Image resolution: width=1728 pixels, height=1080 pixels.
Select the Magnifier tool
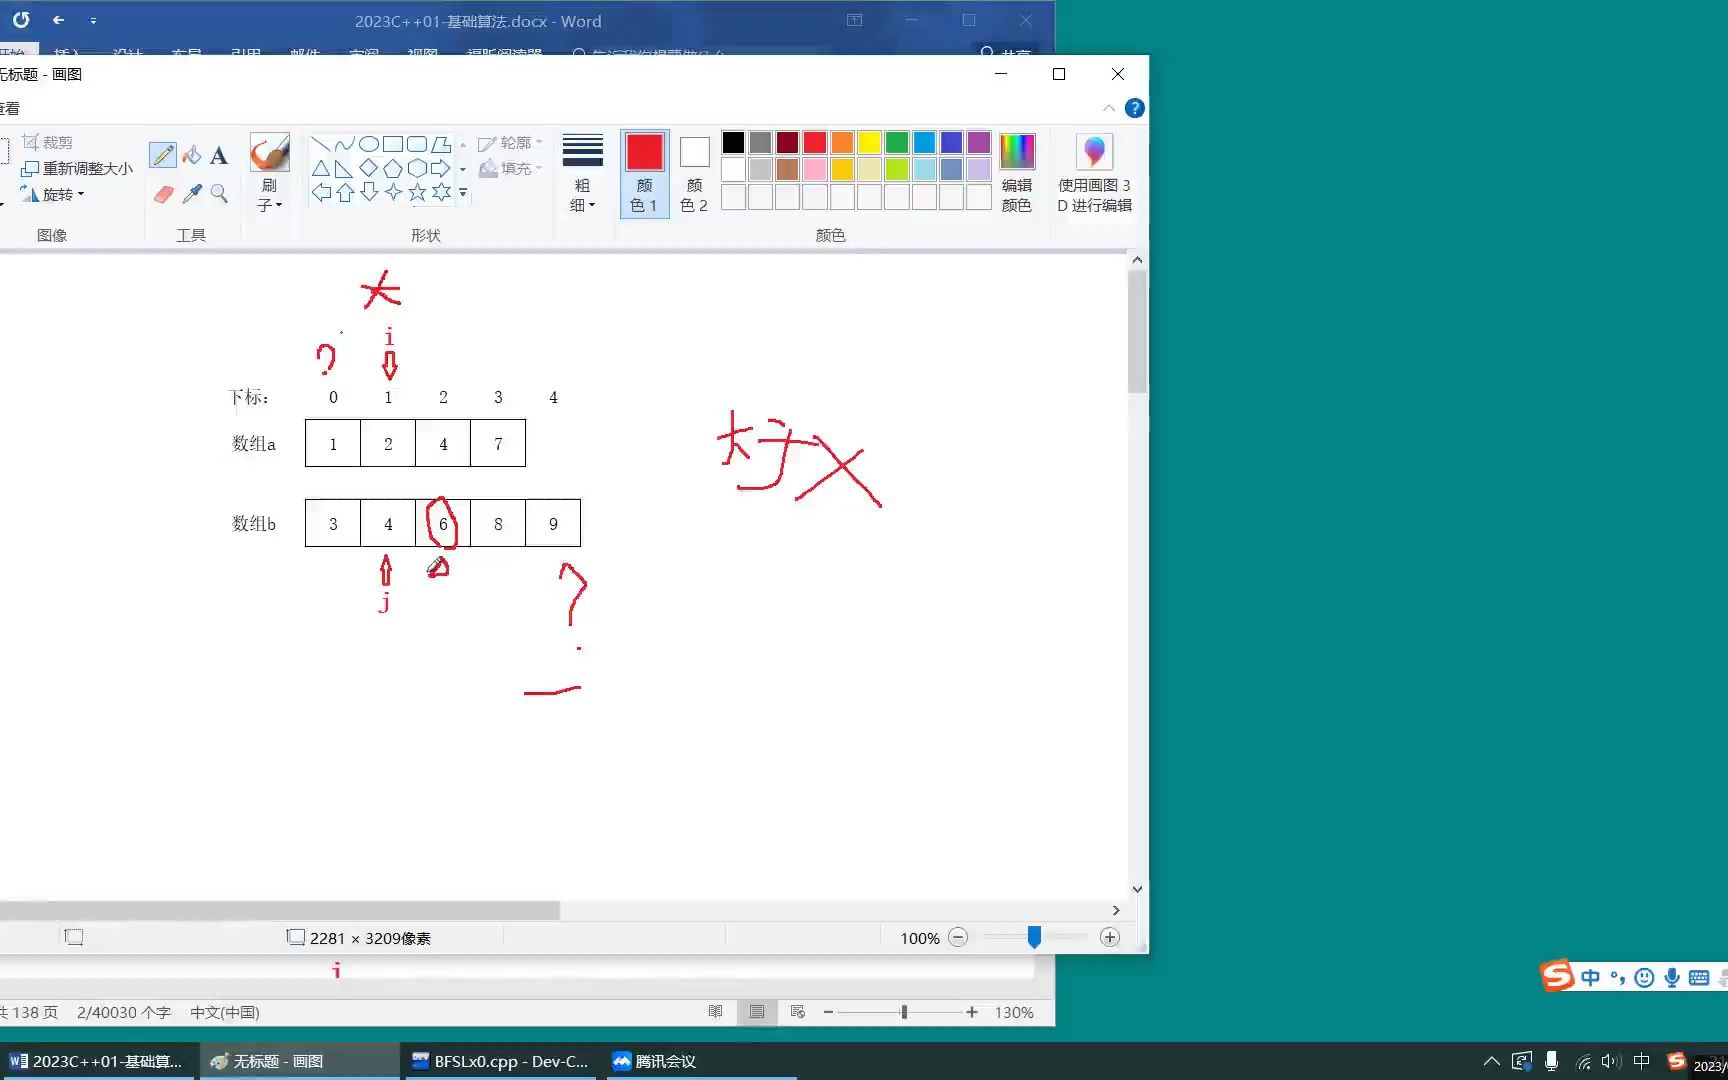point(219,194)
